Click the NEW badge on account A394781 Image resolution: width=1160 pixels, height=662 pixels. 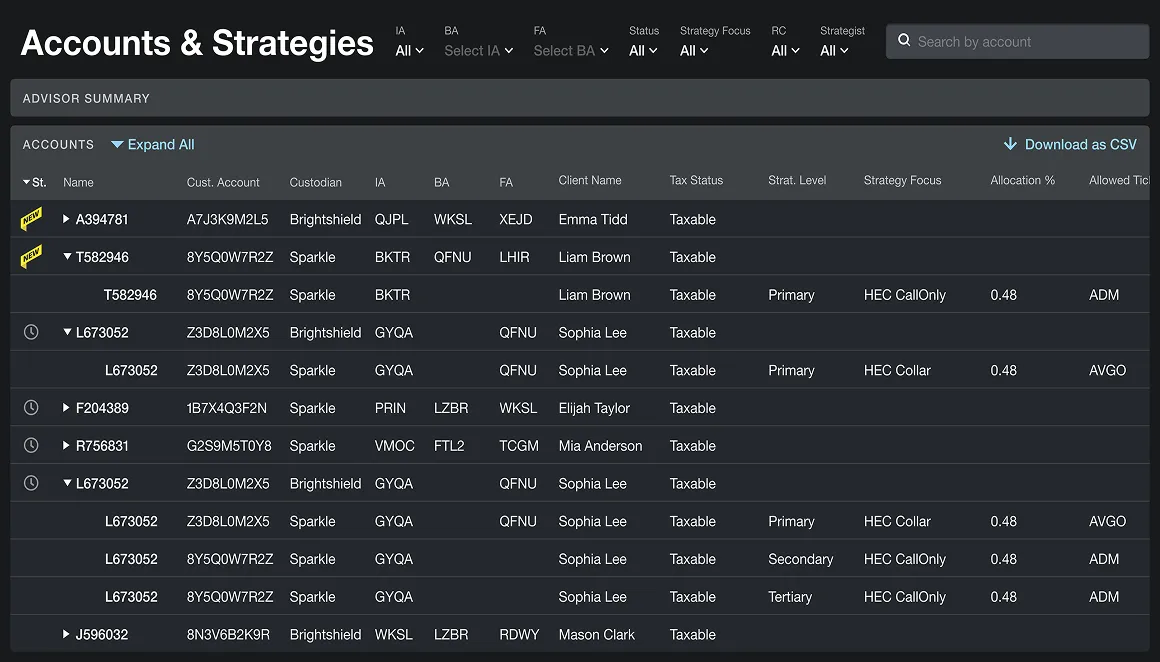pyautogui.click(x=31, y=219)
